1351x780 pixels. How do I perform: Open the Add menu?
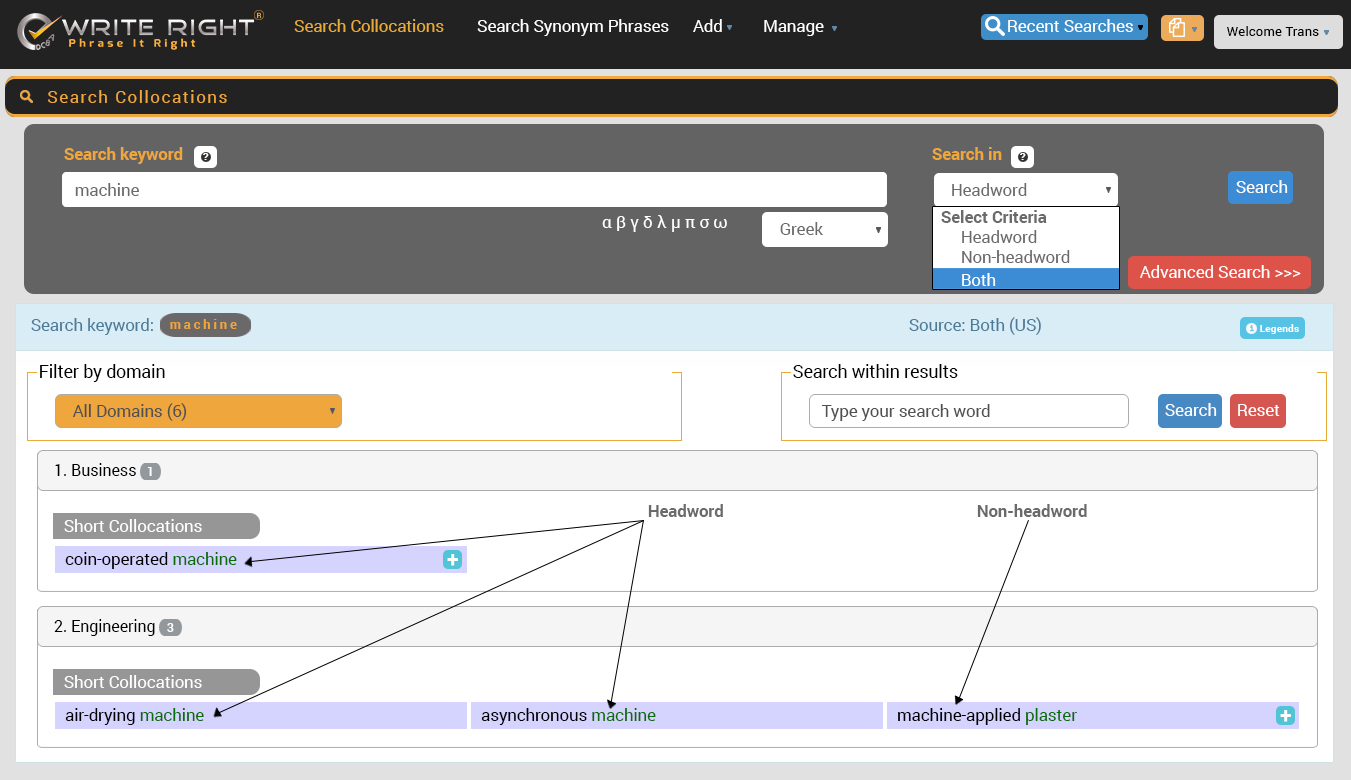pos(712,27)
